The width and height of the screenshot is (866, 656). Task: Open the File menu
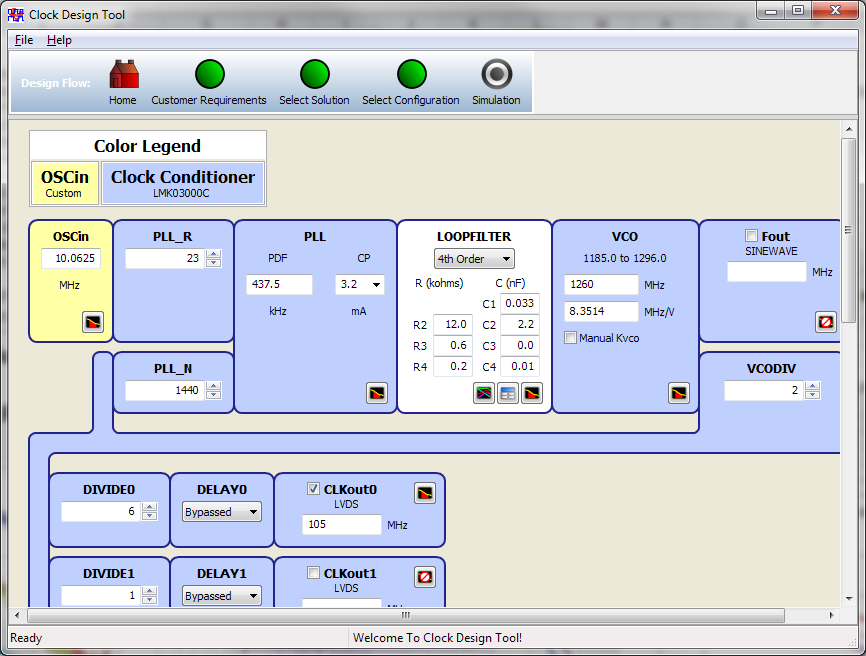tap(23, 39)
